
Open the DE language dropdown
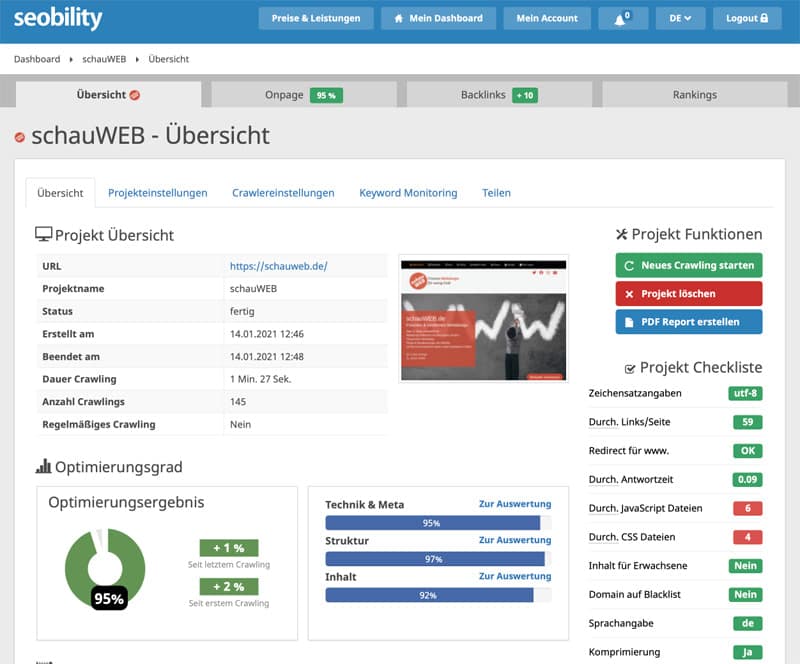pos(680,18)
